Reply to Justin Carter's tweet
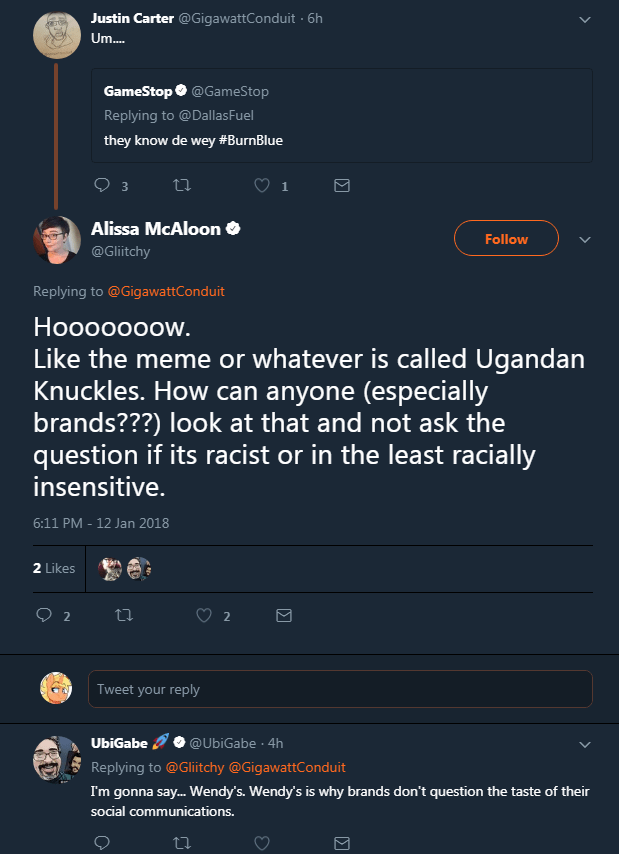Image resolution: width=619 pixels, height=854 pixels. click(101, 186)
